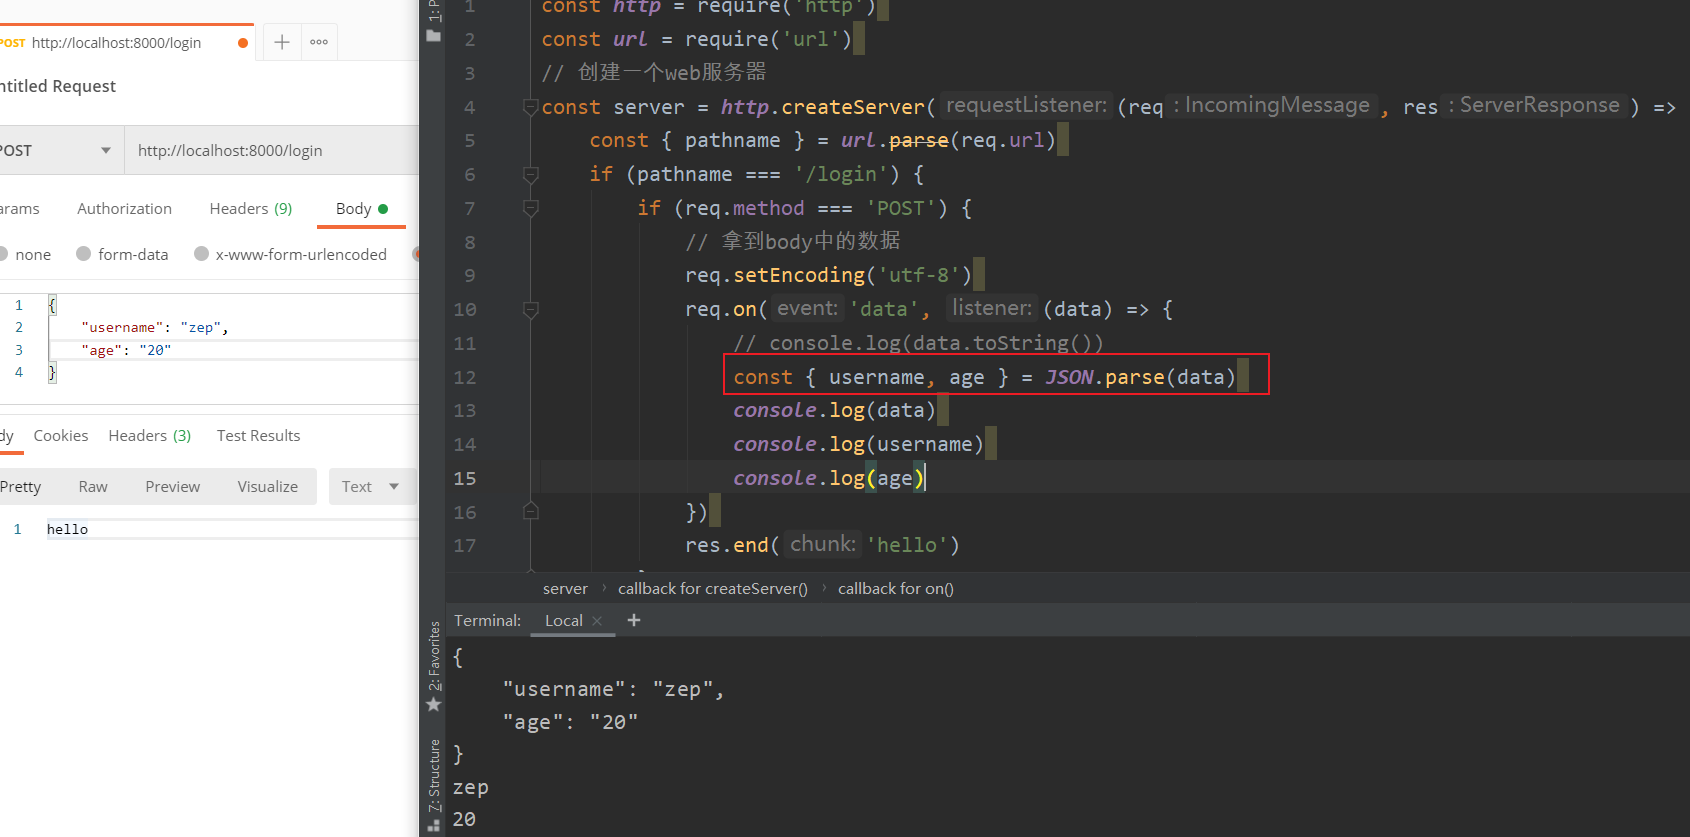Select the Body tab in request
The height and width of the screenshot is (837, 1690).
coord(361,208)
